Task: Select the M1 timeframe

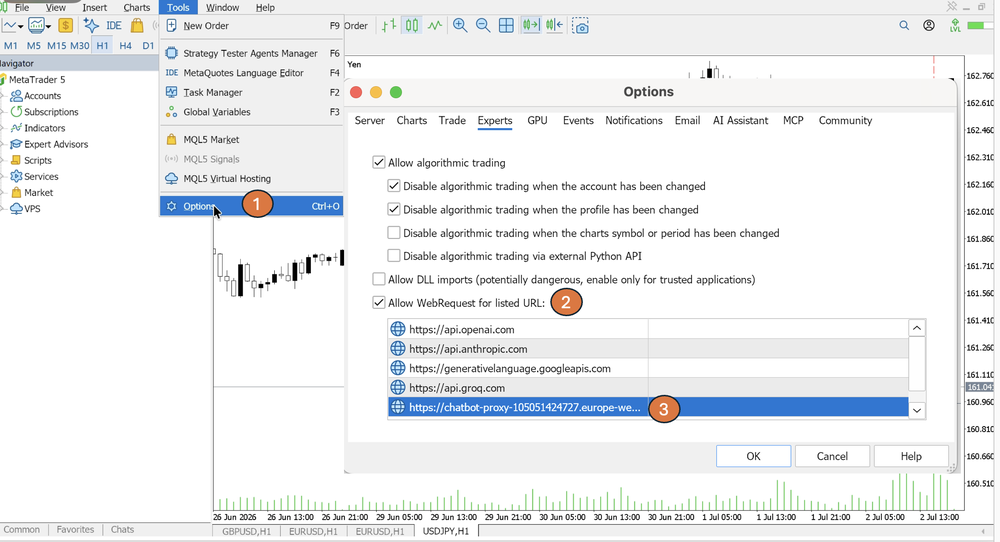Action: tap(11, 46)
